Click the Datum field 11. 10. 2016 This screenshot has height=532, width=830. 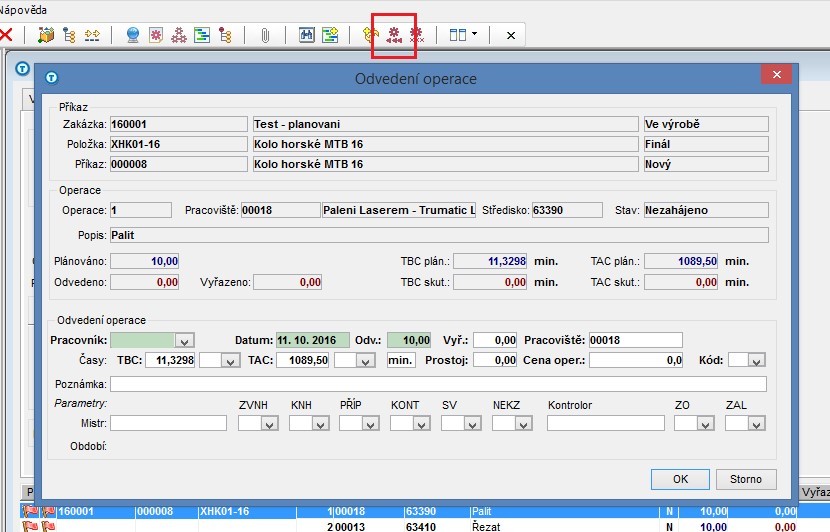pyautogui.click(x=312, y=340)
